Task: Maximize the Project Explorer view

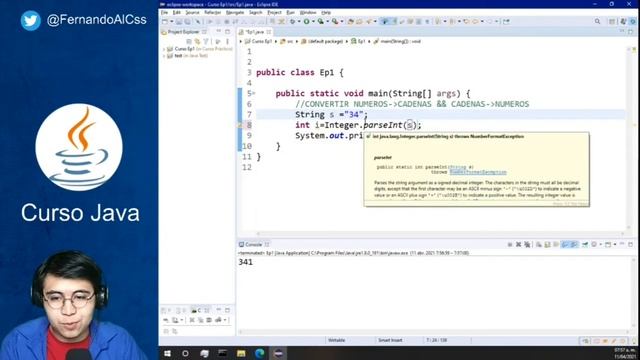Action: click(227, 31)
